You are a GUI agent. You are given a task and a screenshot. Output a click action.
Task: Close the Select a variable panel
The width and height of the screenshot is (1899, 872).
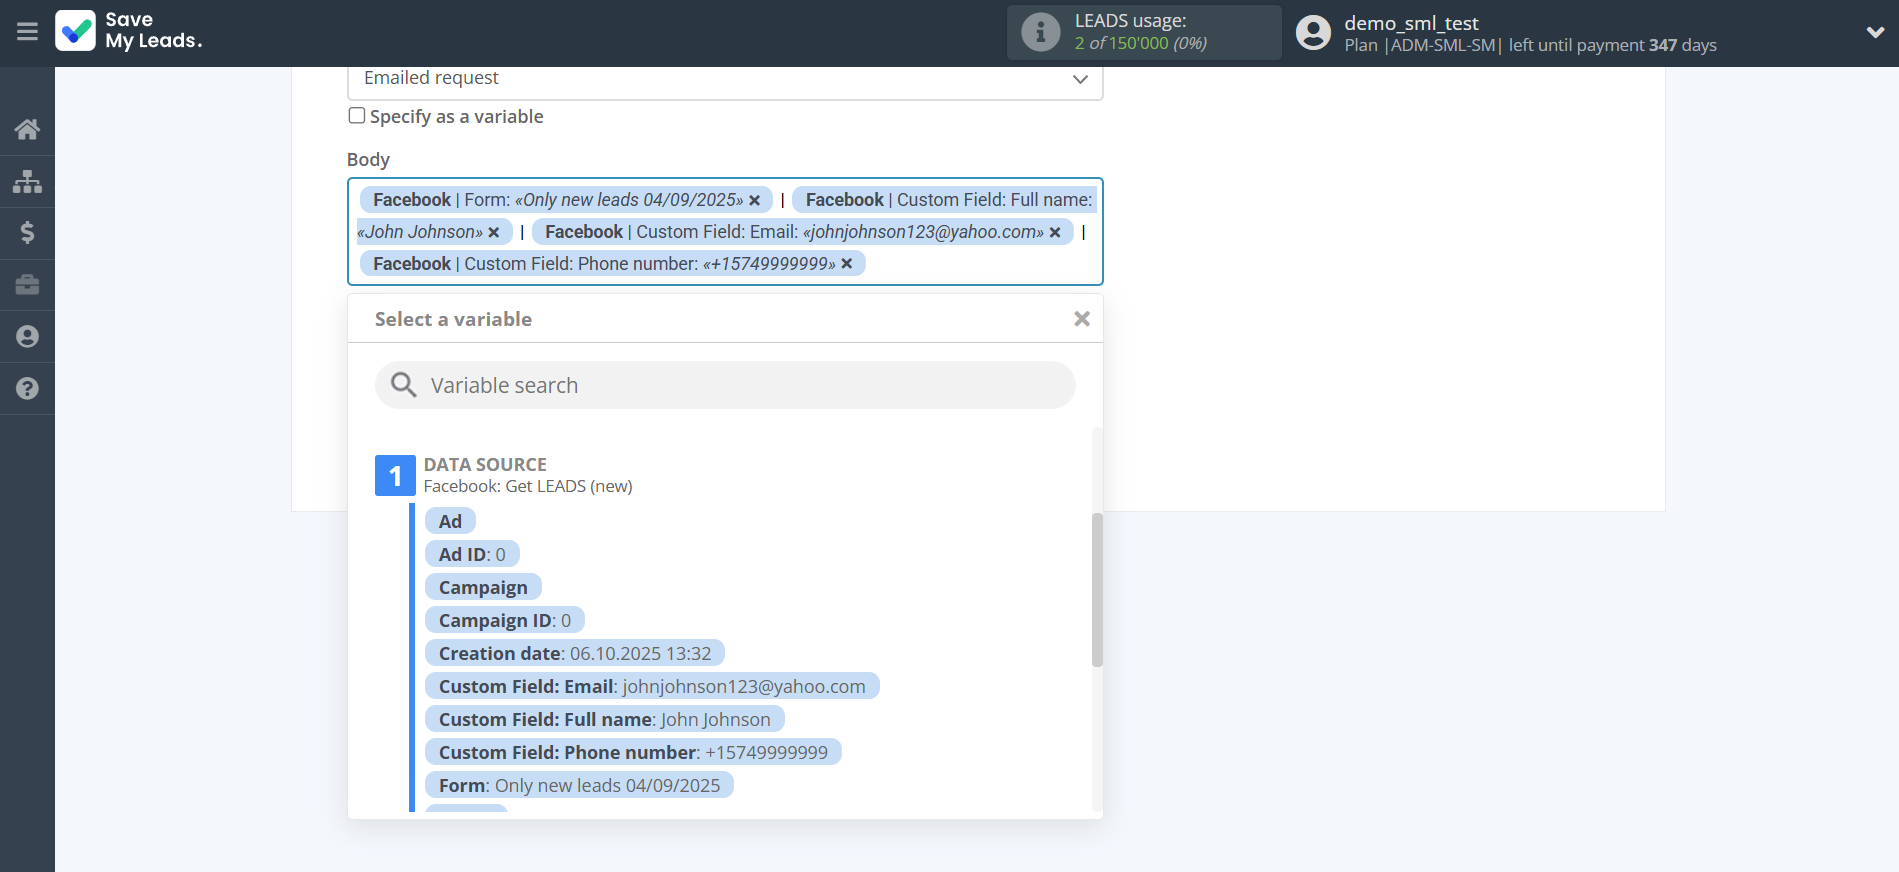pos(1081,319)
